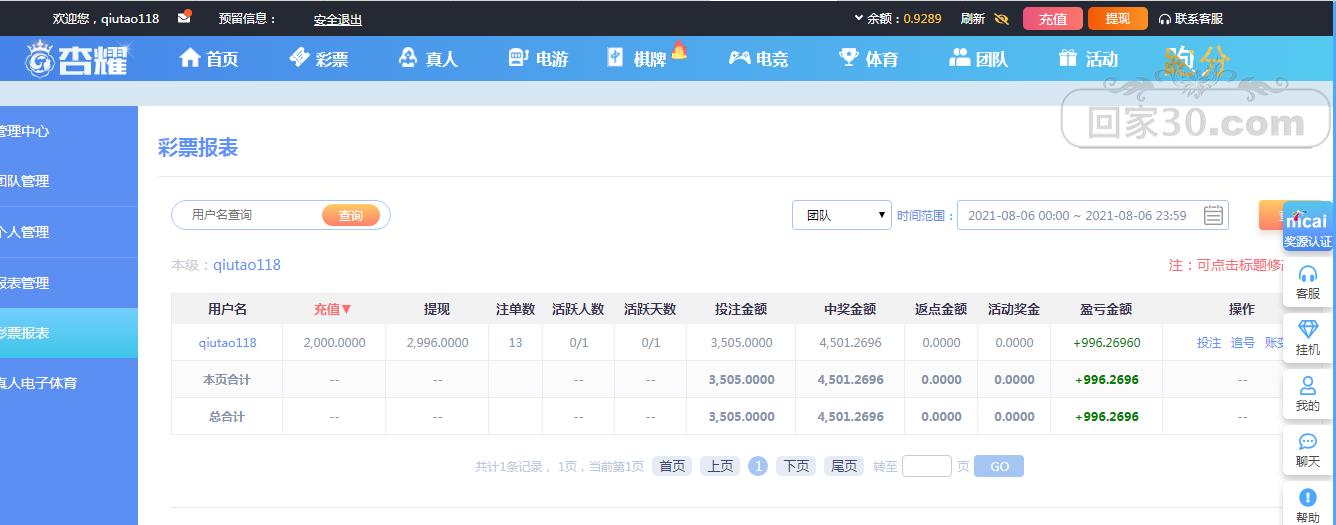Go to 尾页 last page
This screenshot has width=1336, height=525.
click(x=844, y=466)
